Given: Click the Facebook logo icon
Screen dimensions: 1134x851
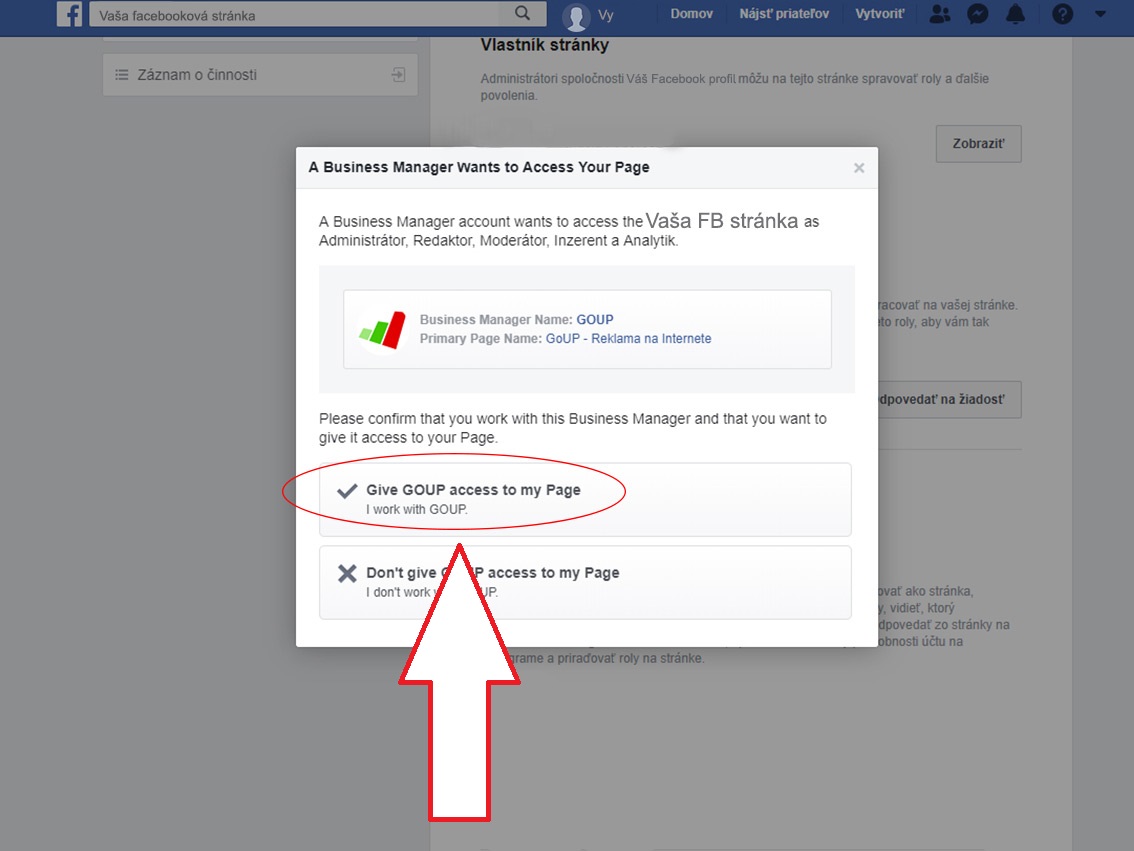Looking at the screenshot, I should 69,14.
